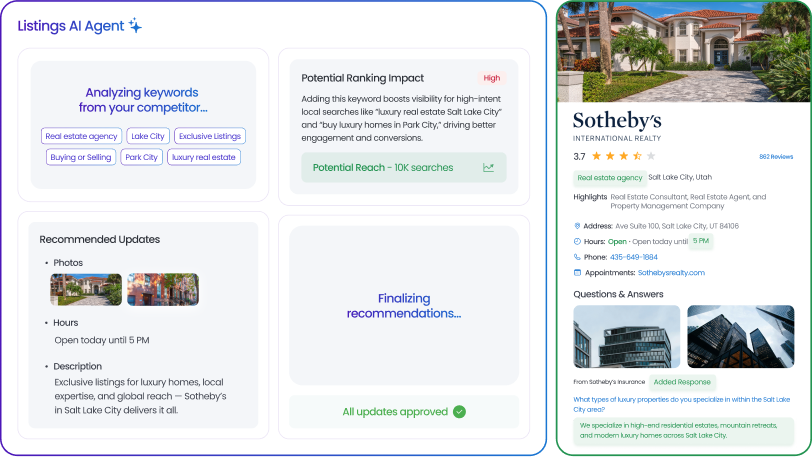Click the Description bullet label
Viewport: 812px width, 457px height.
pyautogui.click(x=77, y=366)
